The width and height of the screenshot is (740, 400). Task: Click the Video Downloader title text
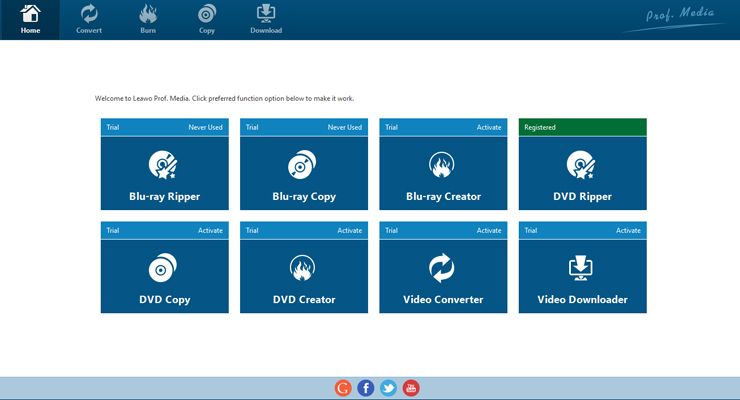pos(582,300)
